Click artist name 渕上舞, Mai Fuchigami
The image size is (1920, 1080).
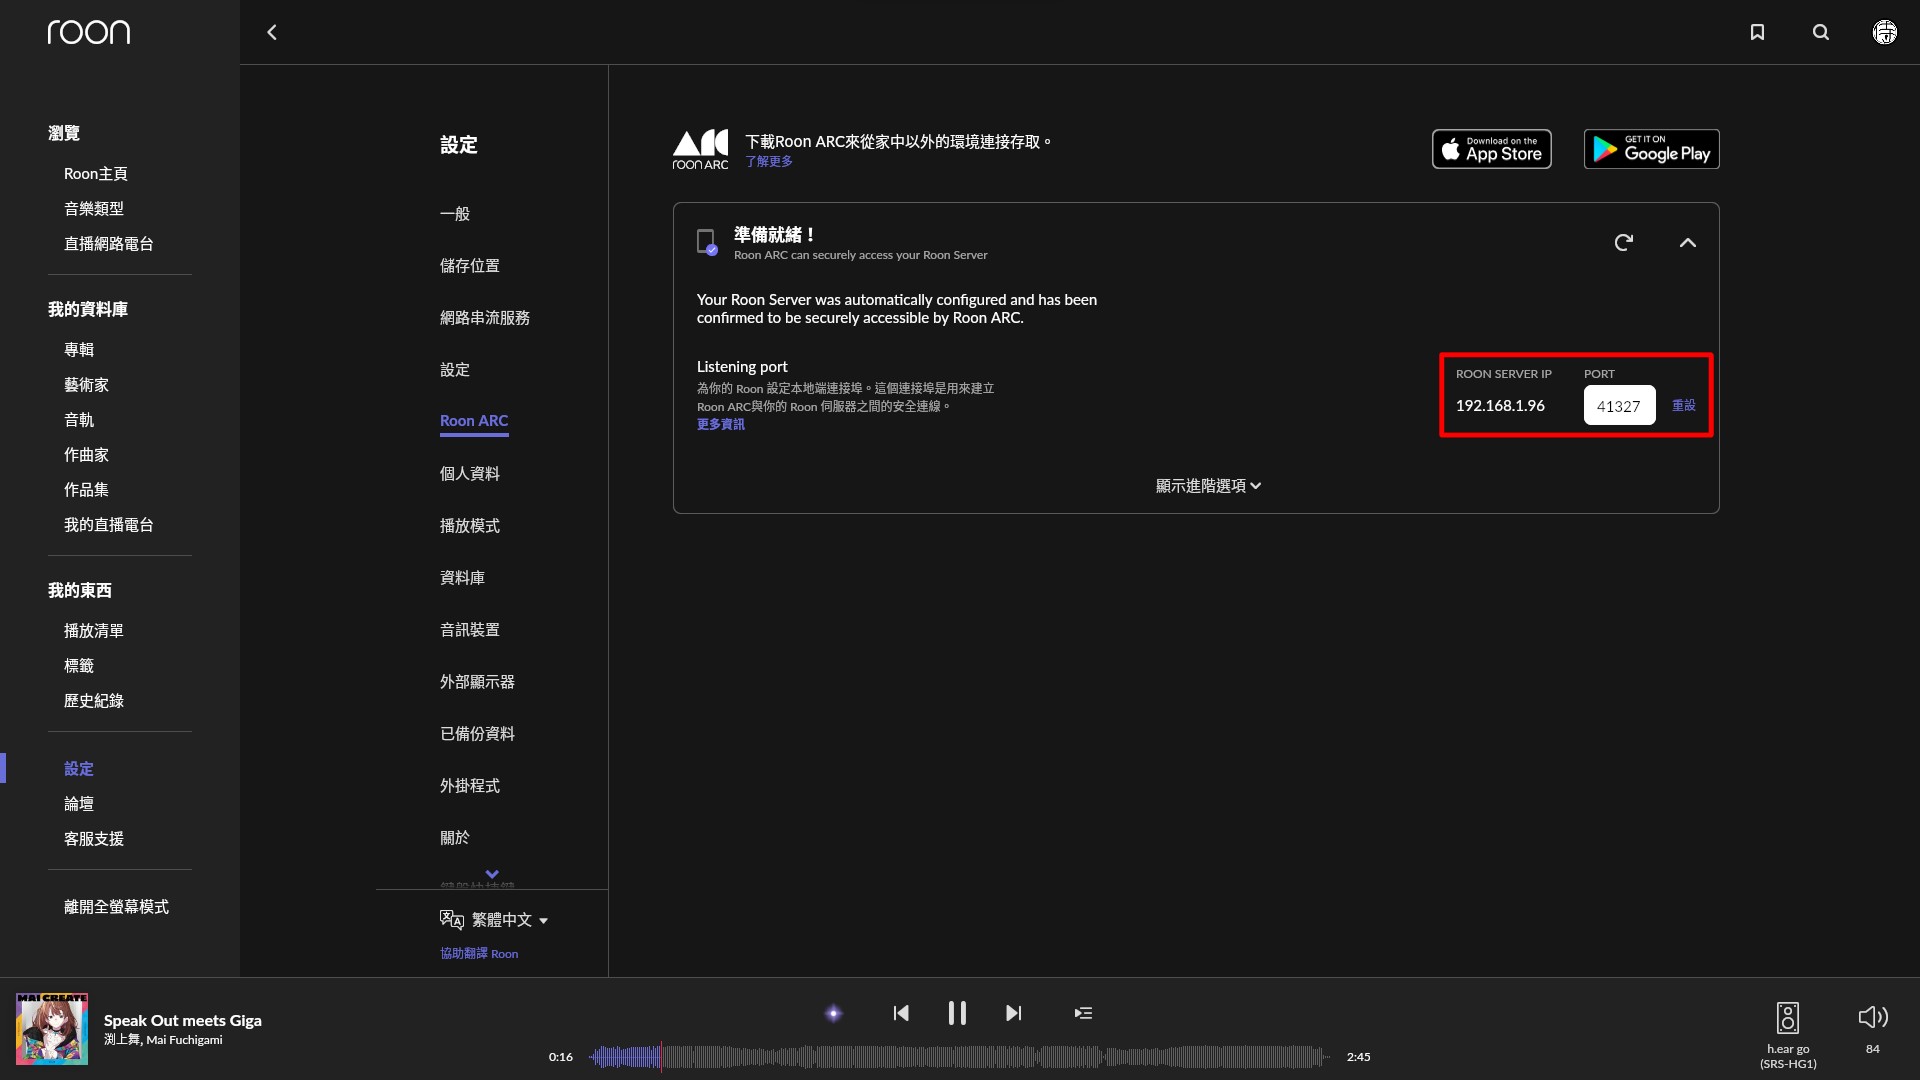pos(163,1040)
